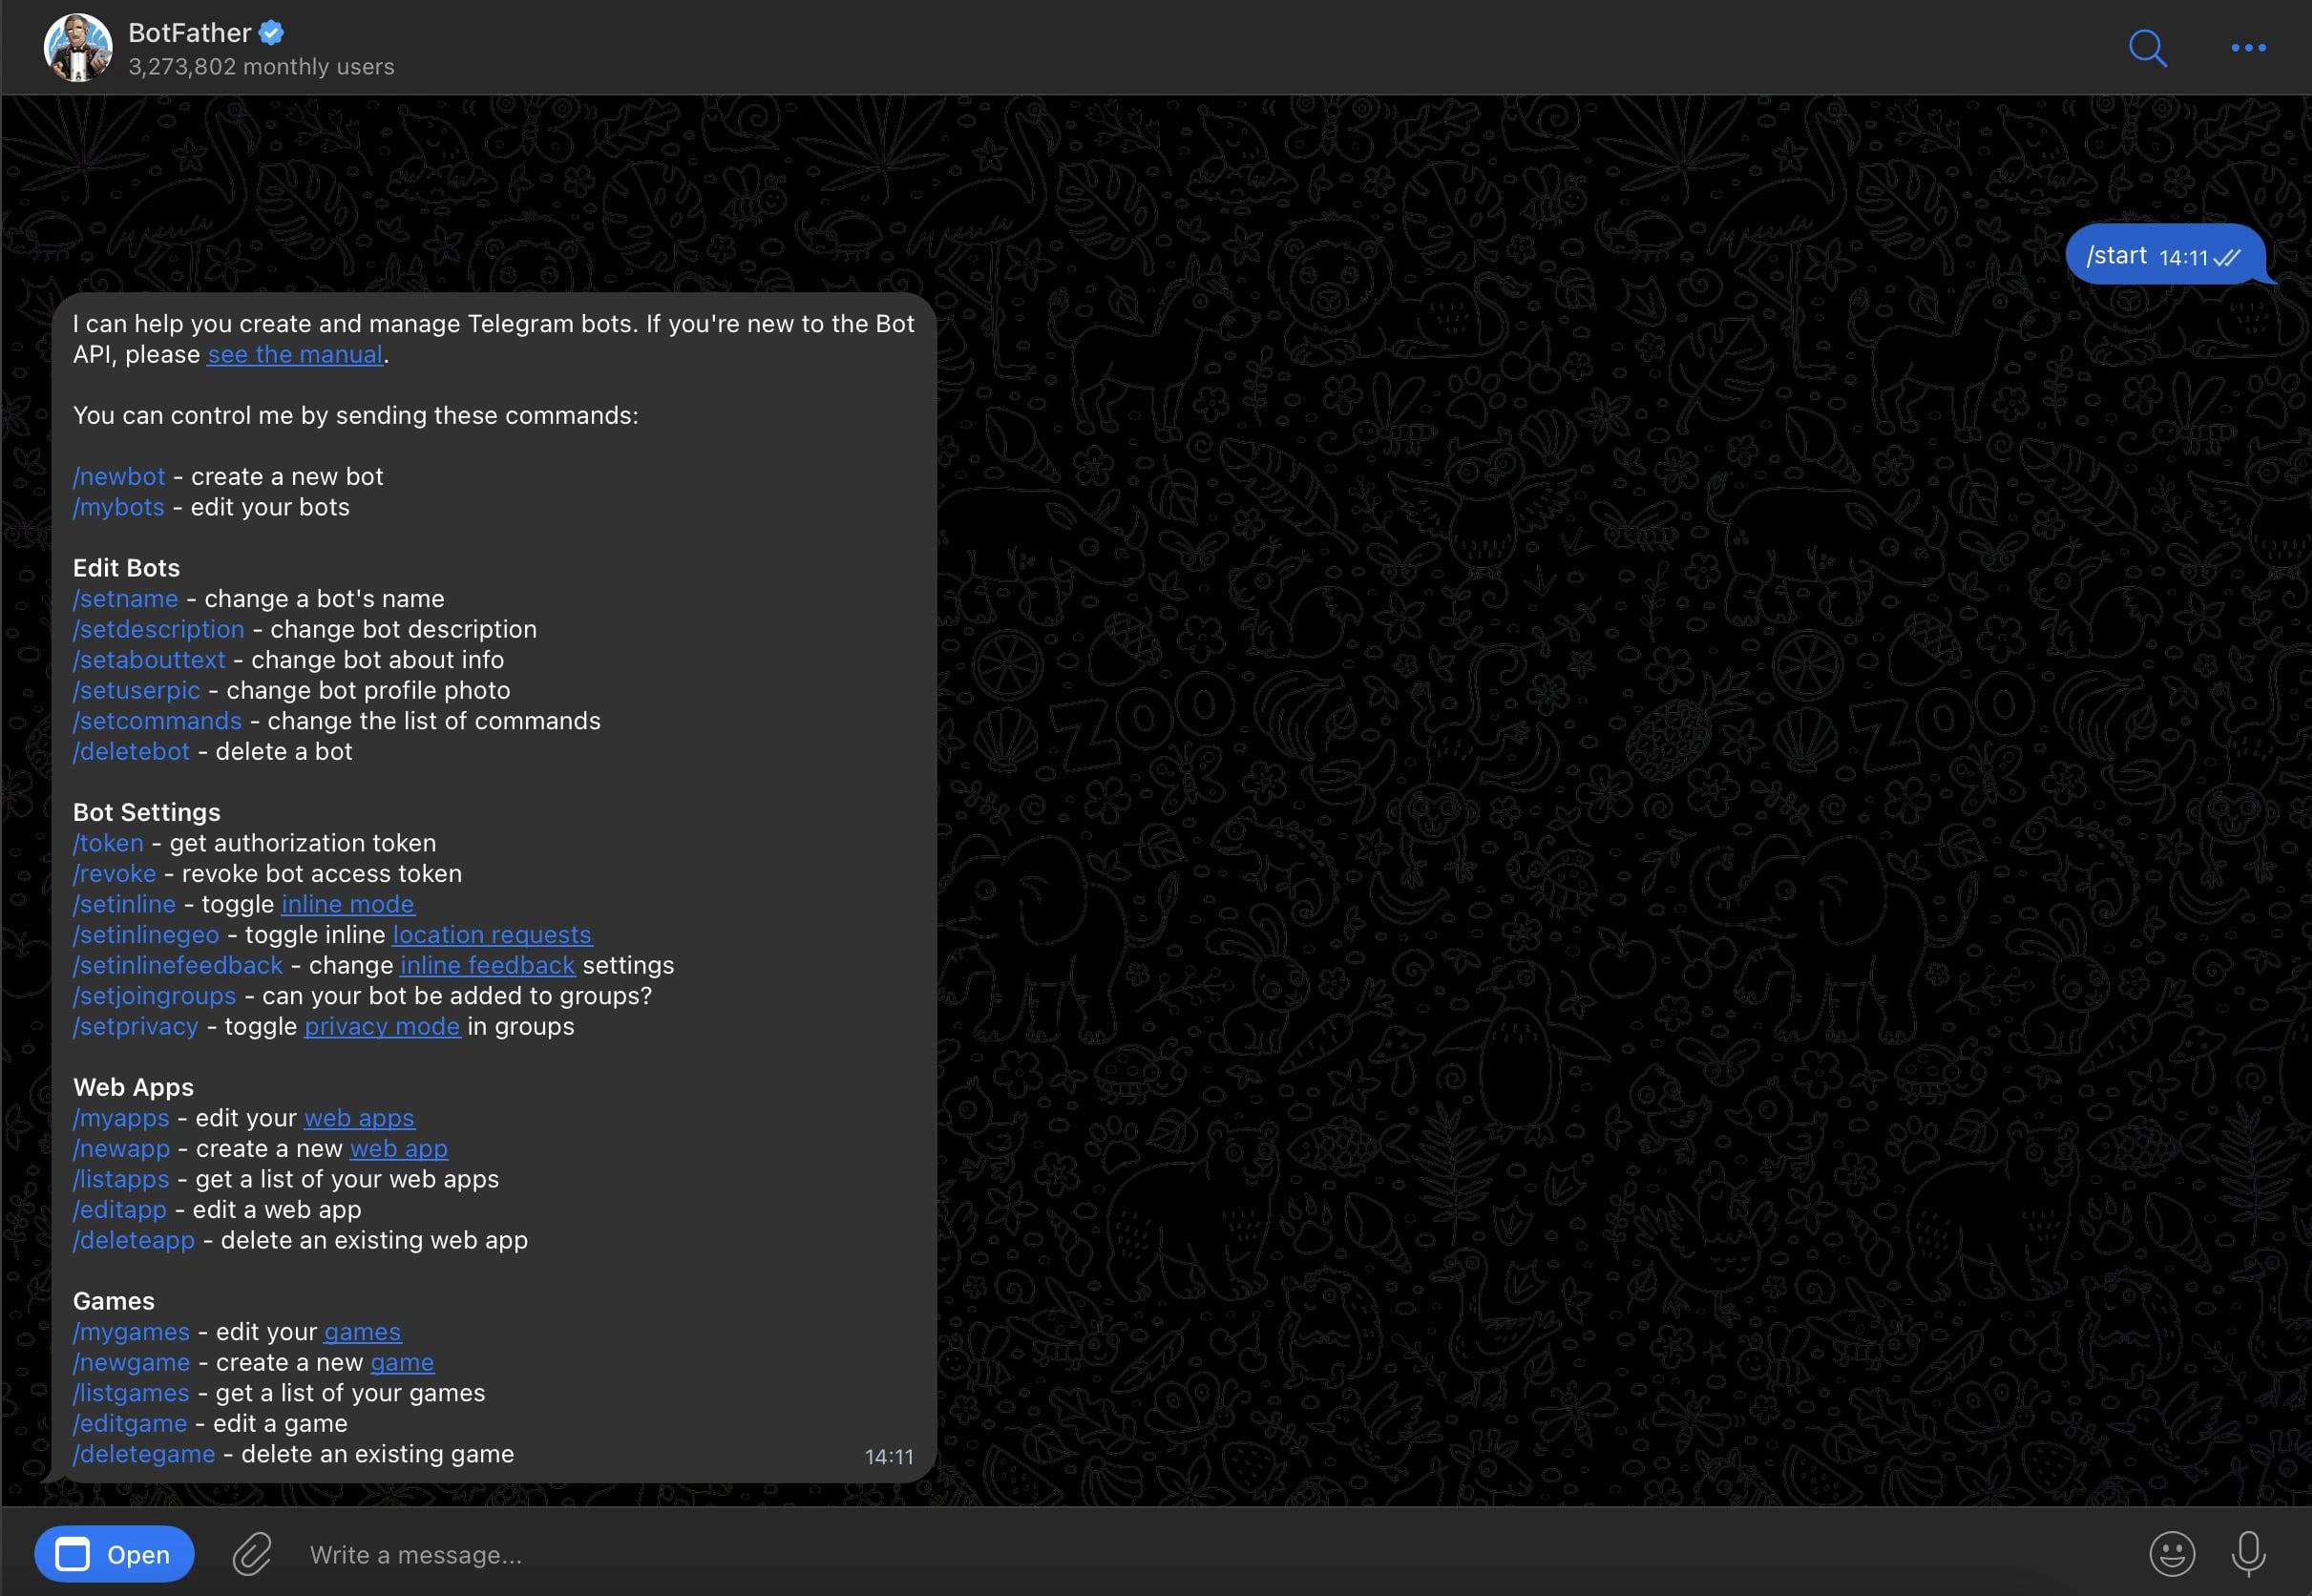
Task: Open the 'privacy mode' link
Action: pyautogui.click(x=382, y=1027)
